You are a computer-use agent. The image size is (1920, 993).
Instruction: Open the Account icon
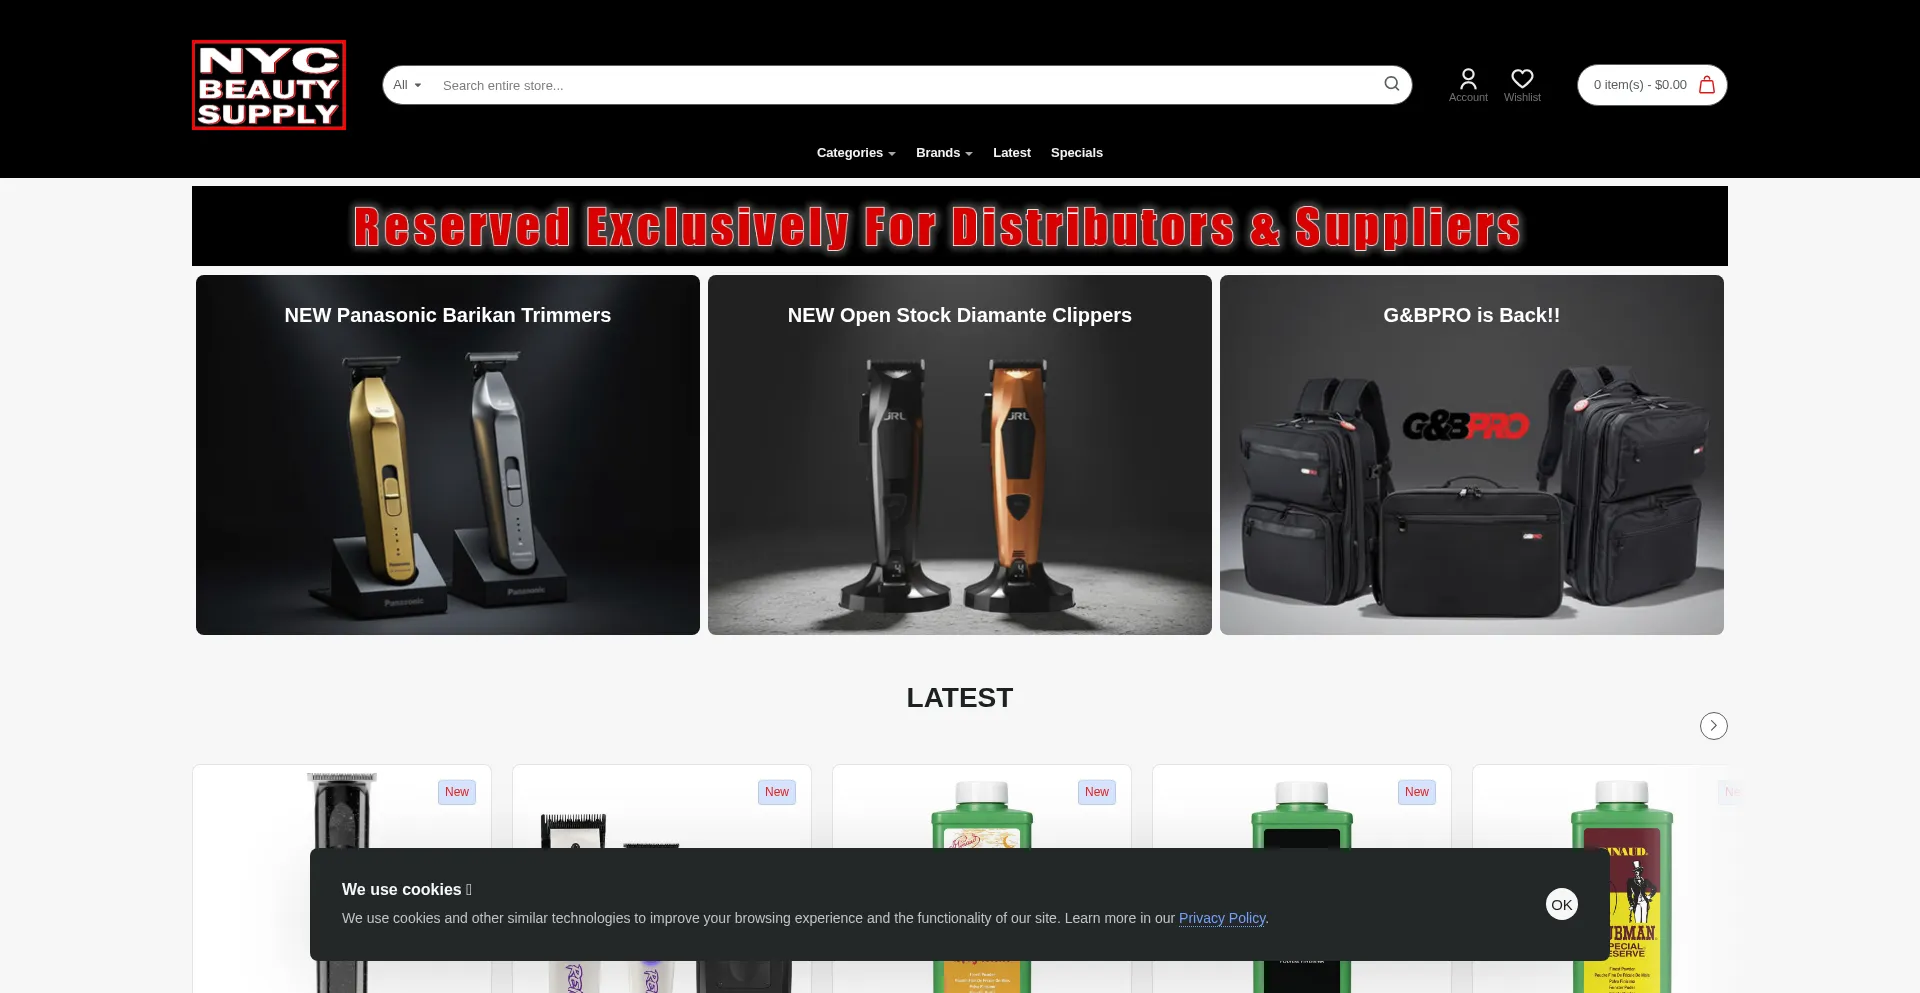pos(1468,85)
